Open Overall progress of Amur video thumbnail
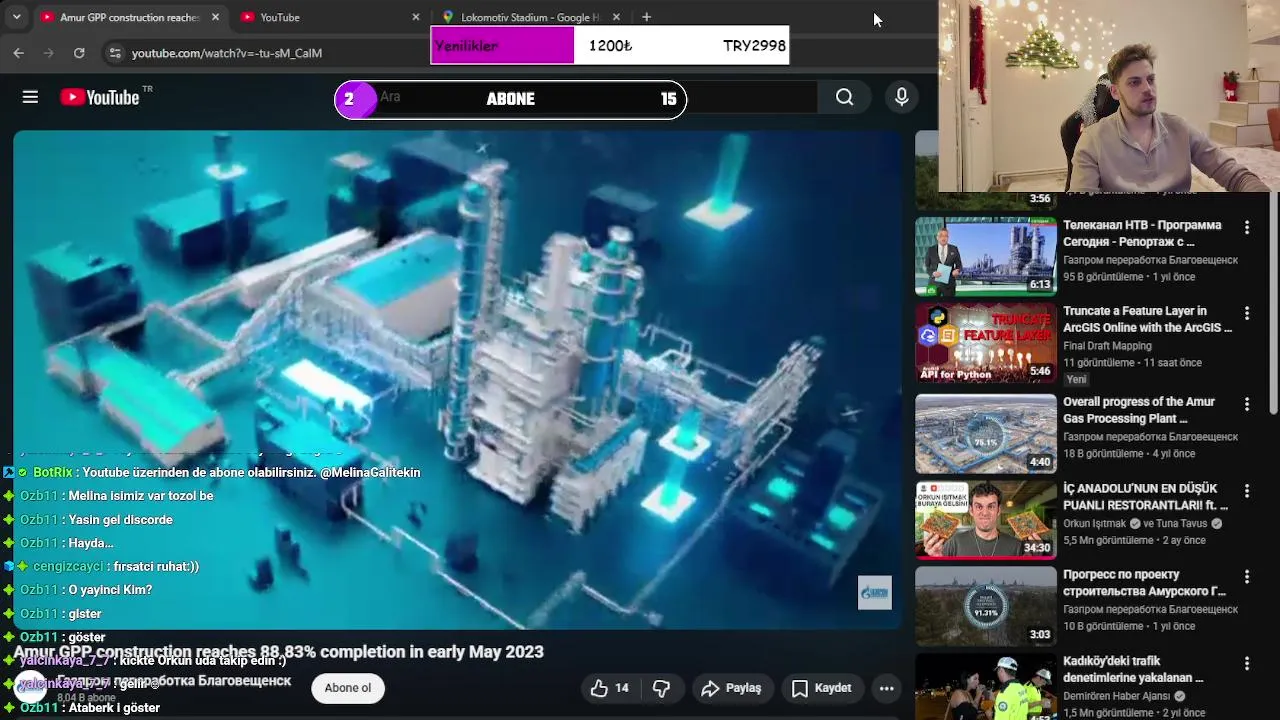Screen dimensions: 1280x720 [986, 433]
